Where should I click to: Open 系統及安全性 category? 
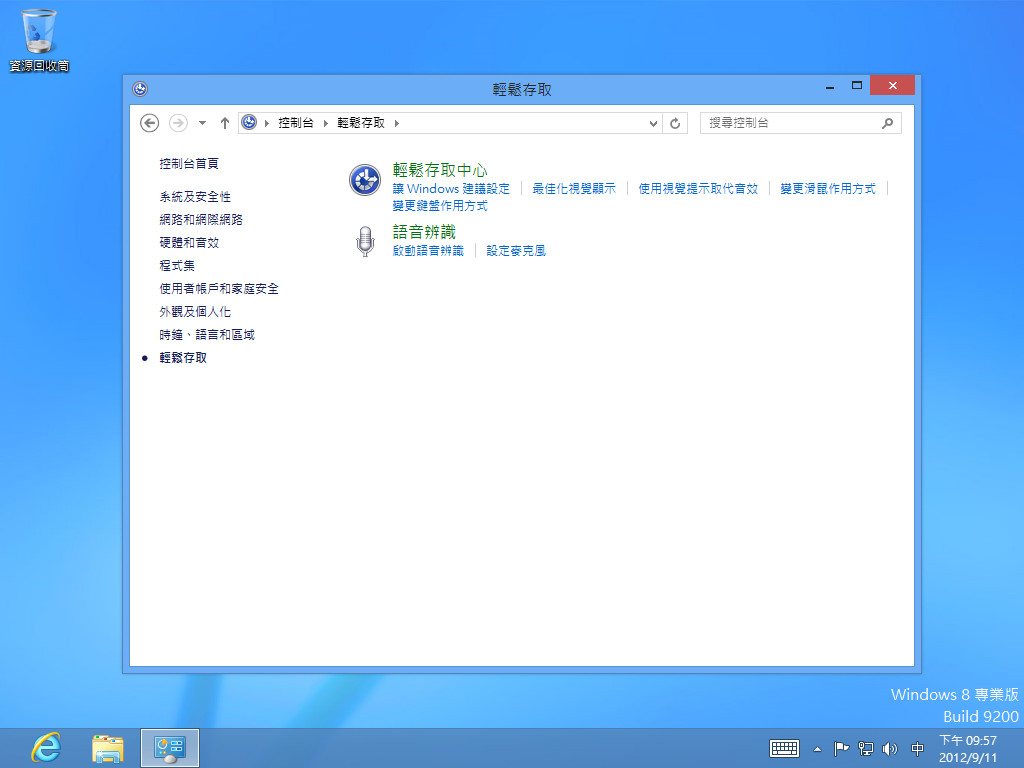point(195,197)
